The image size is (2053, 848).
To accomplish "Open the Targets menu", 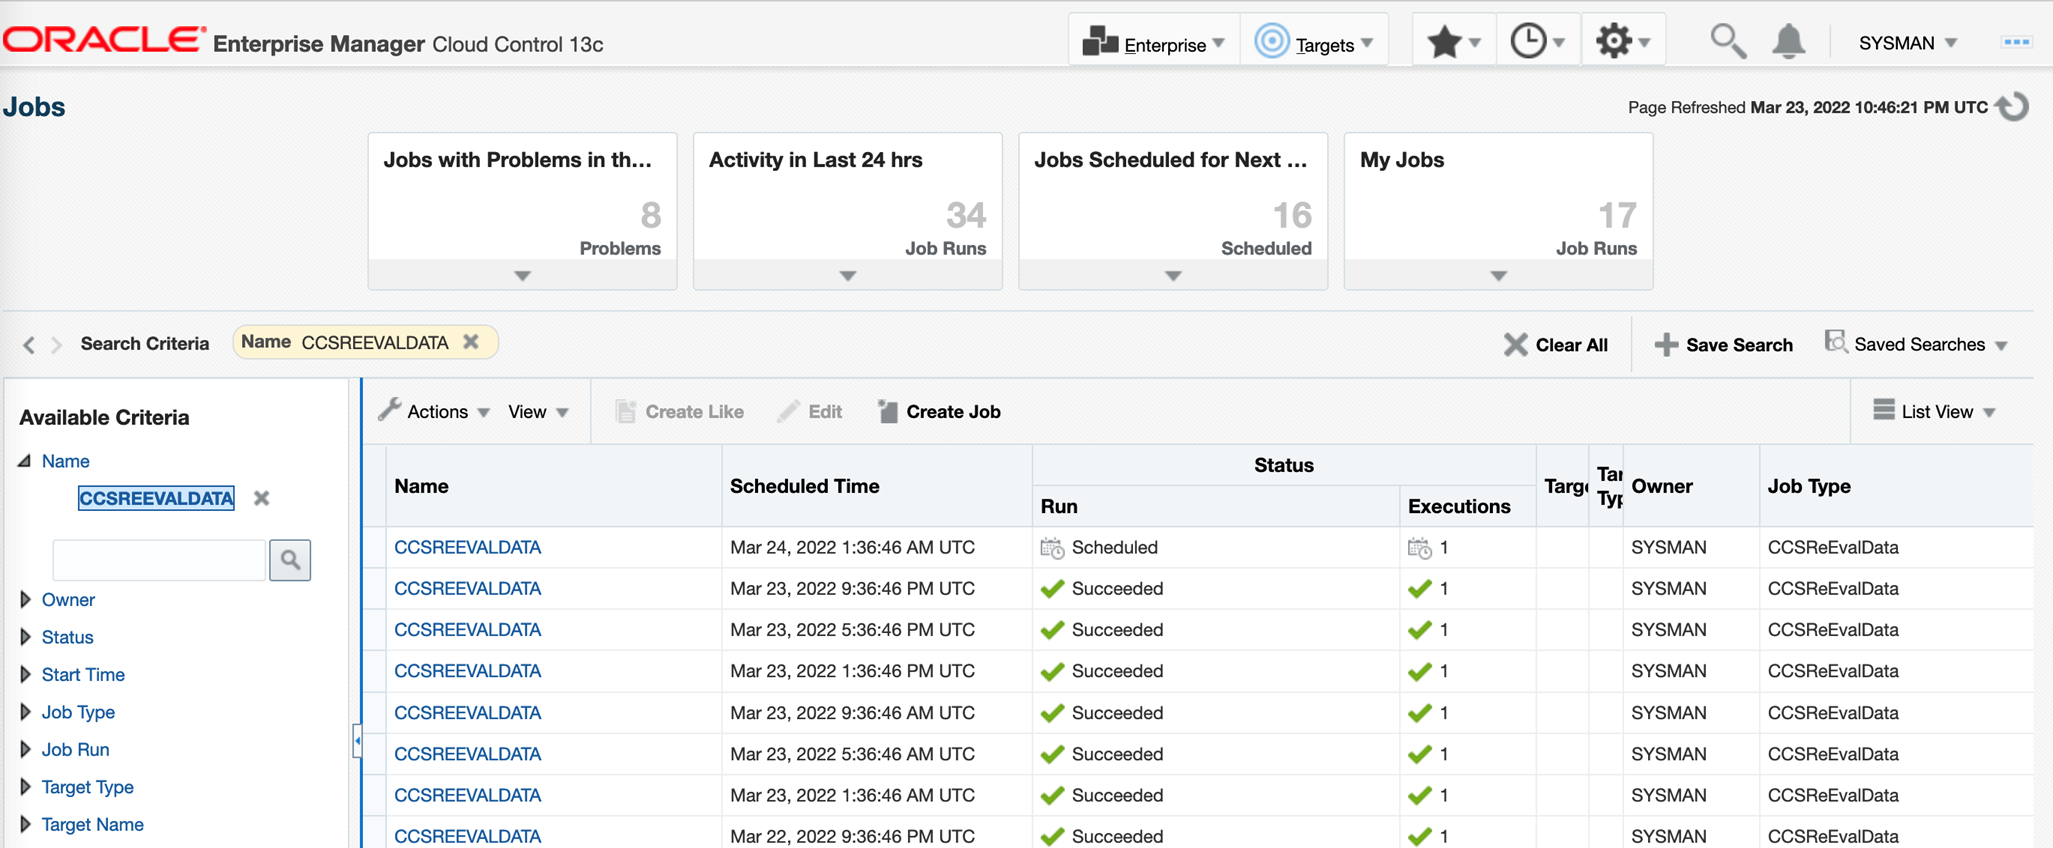I will click(1314, 43).
